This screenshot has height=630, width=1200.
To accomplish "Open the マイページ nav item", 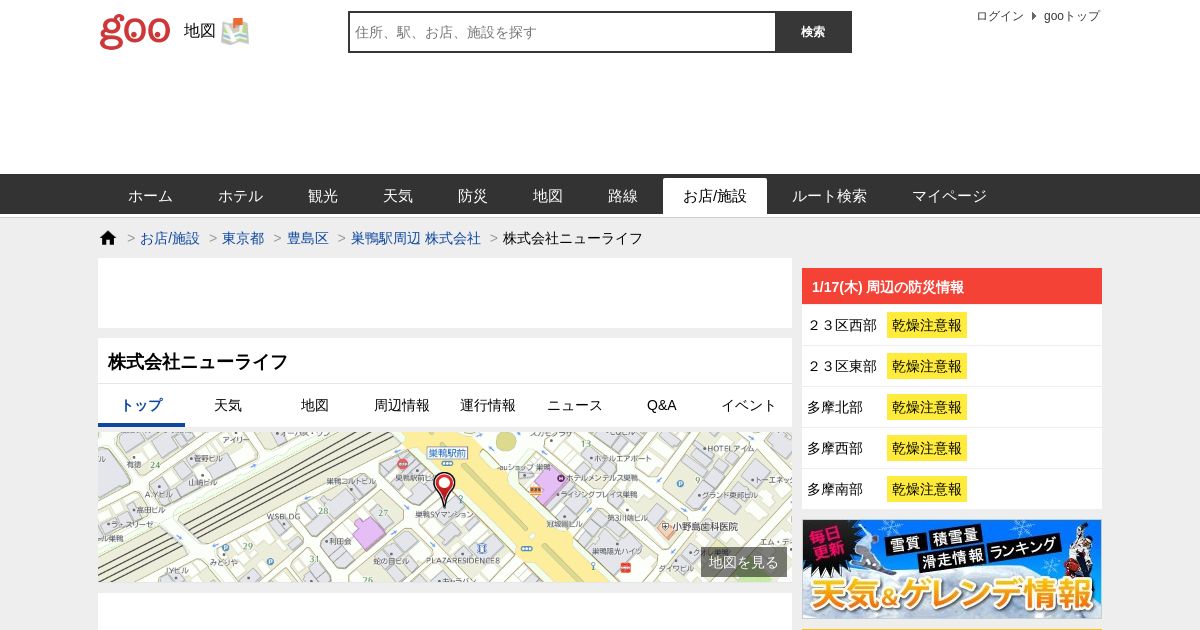I will click(949, 196).
